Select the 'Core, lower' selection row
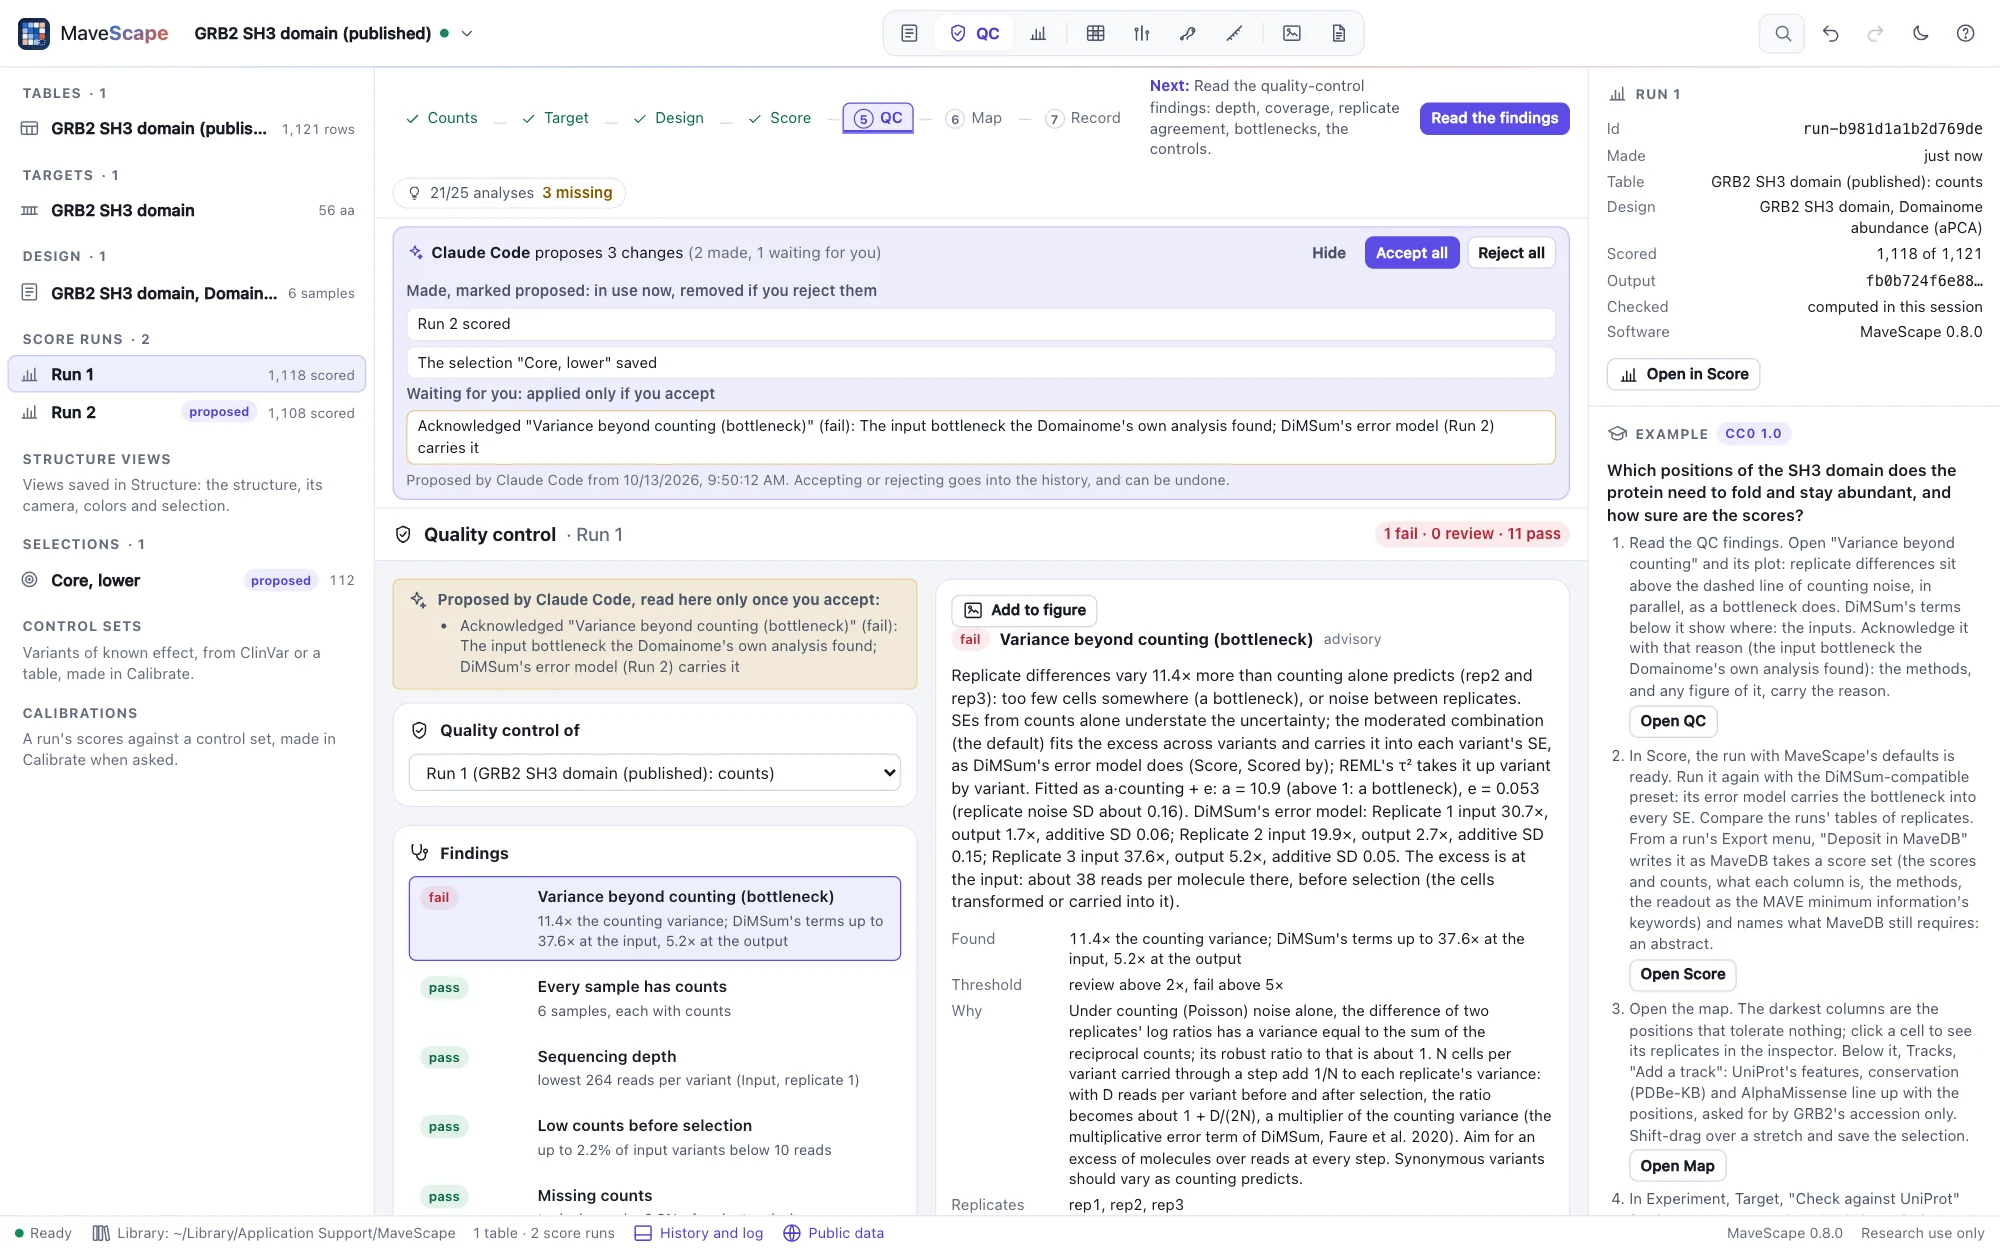The image size is (2000, 1250). point(187,580)
